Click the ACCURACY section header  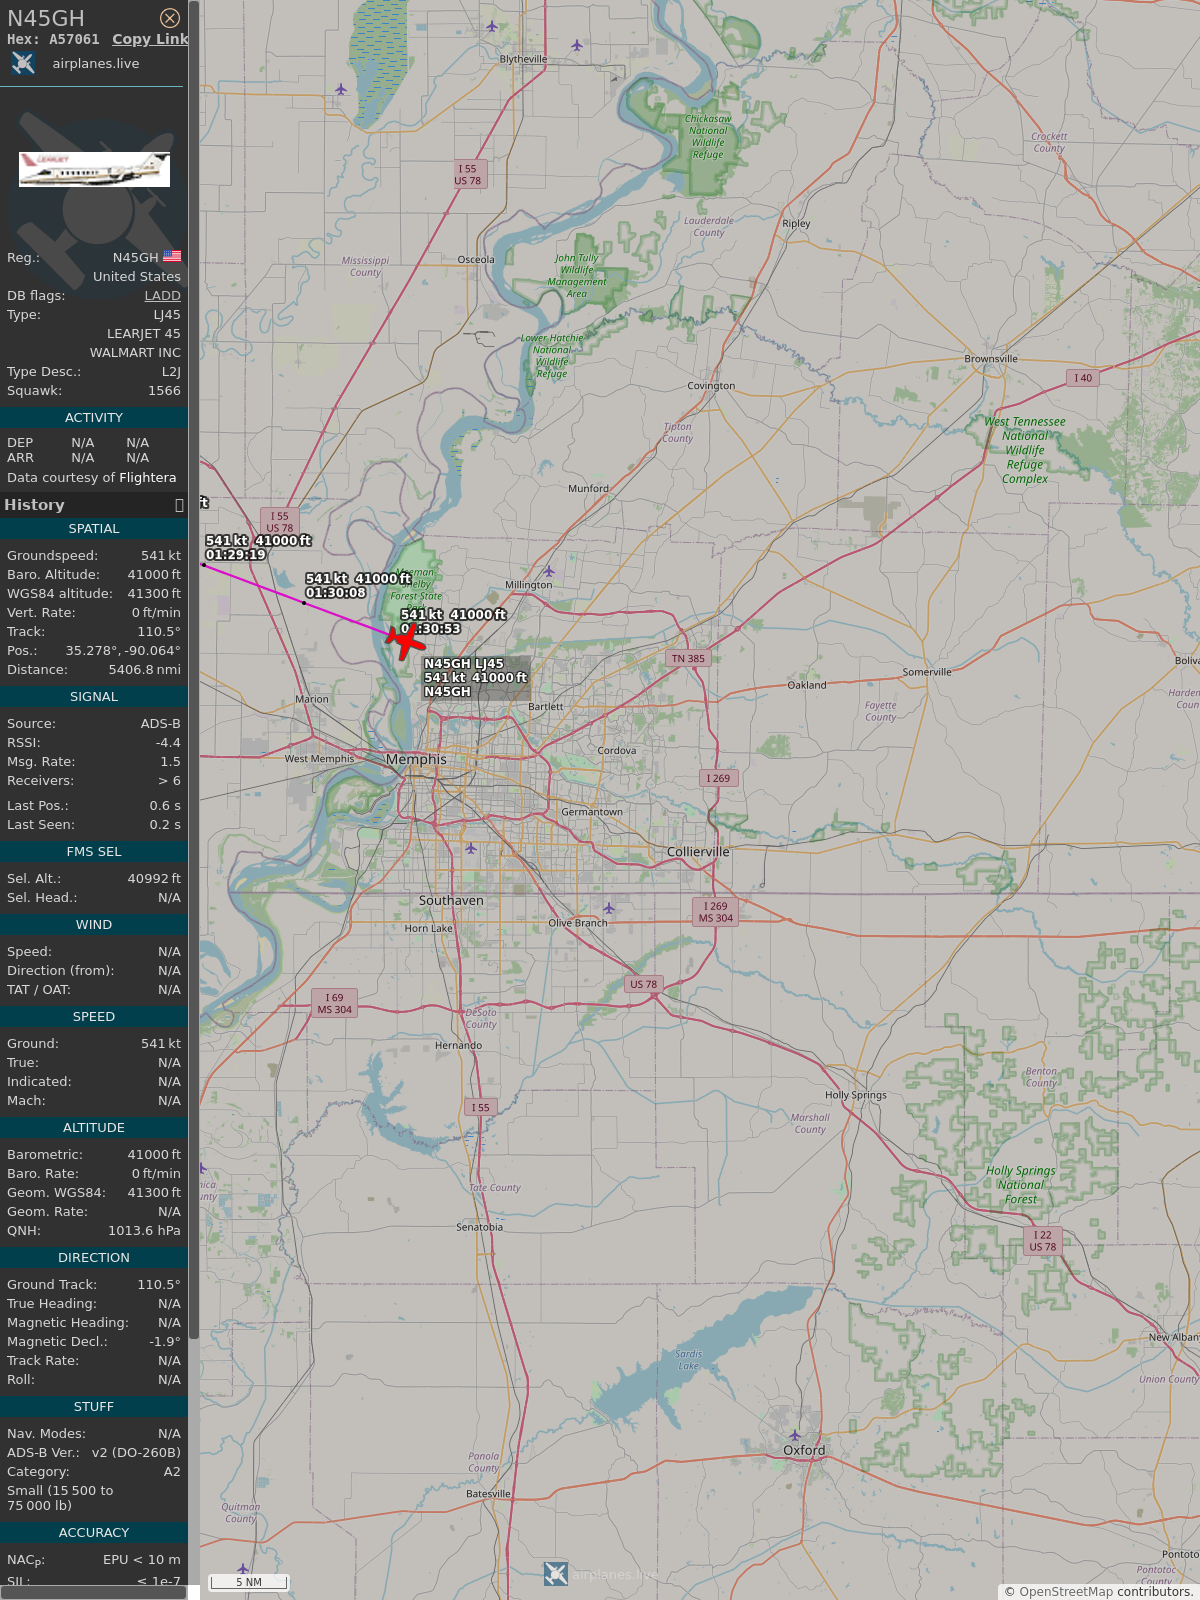pyautogui.click(x=94, y=1533)
